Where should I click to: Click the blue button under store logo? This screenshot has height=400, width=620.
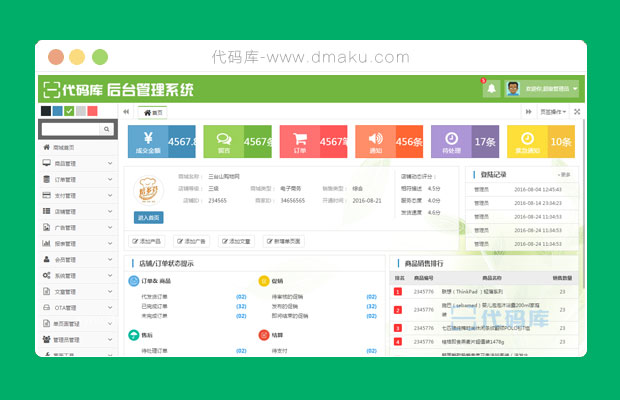pos(148,217)
